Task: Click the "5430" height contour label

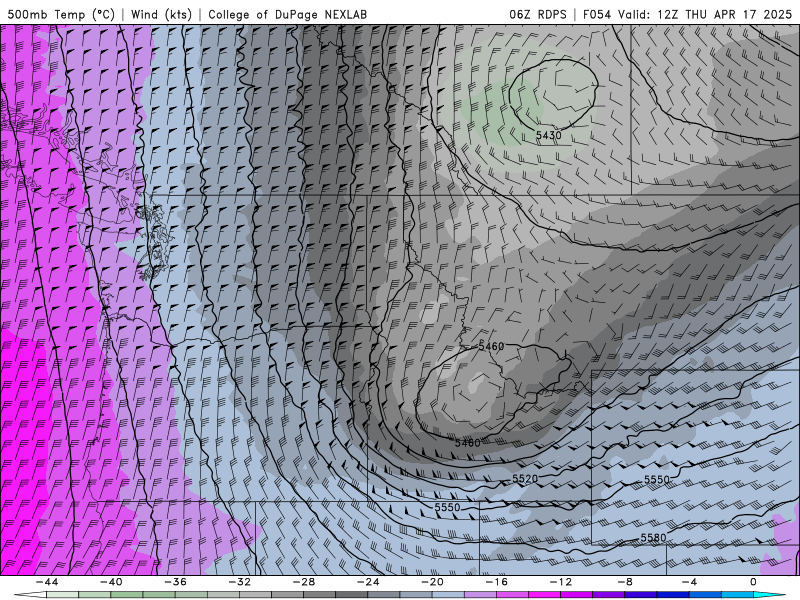Action: (x=548, y=135)
